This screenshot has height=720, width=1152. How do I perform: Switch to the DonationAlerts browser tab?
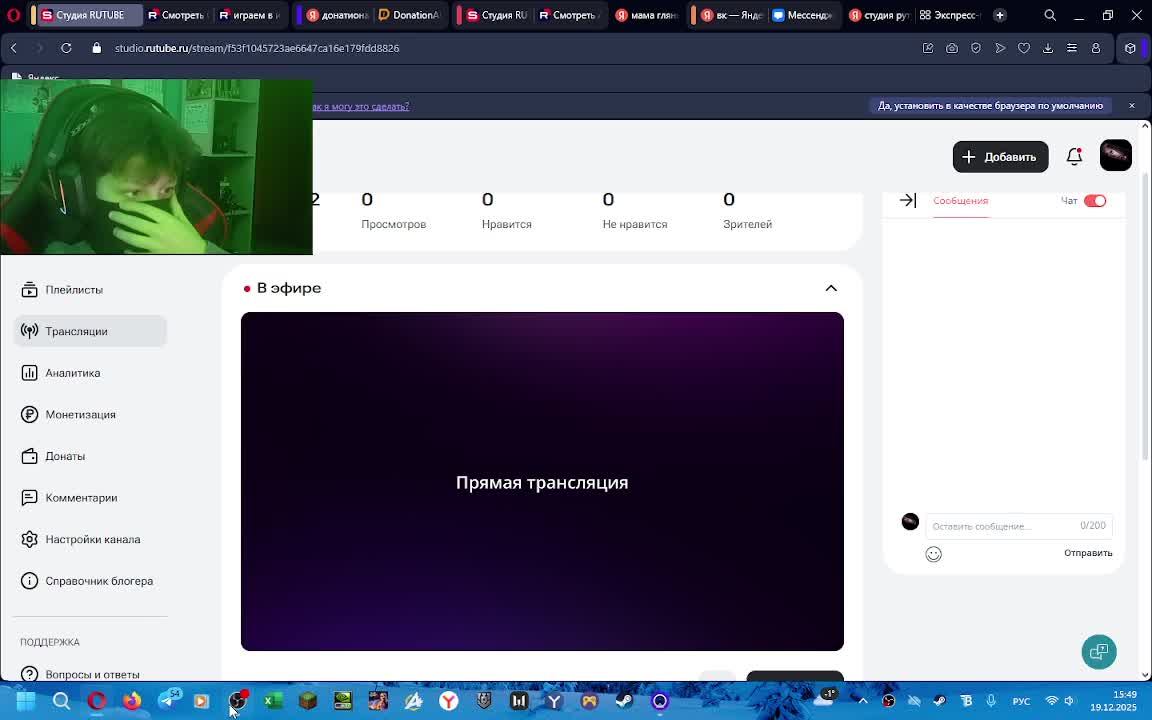(409, 15)
